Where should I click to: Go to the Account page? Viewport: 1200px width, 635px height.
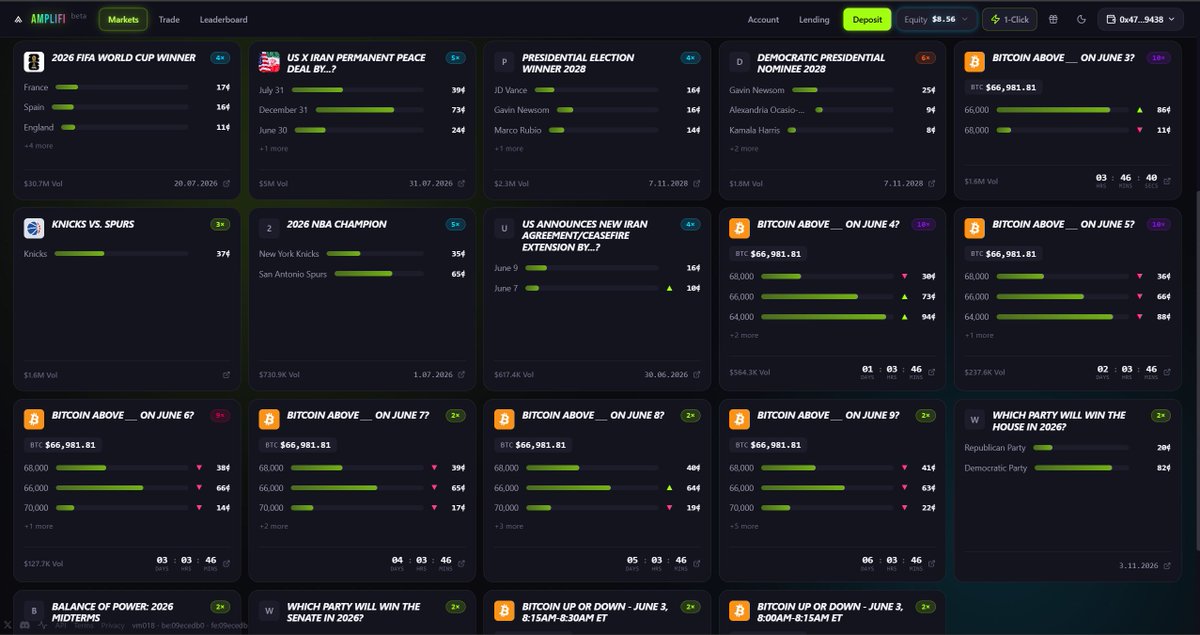tap(763, 19)
